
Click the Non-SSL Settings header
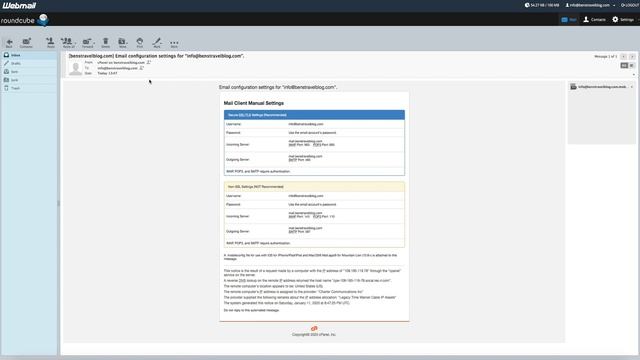[314, 187]
